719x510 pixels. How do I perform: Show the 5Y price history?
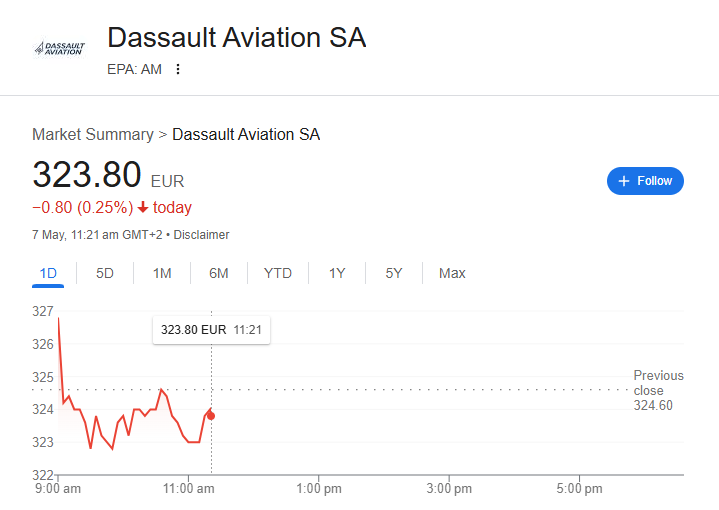[x=394, y=273]
